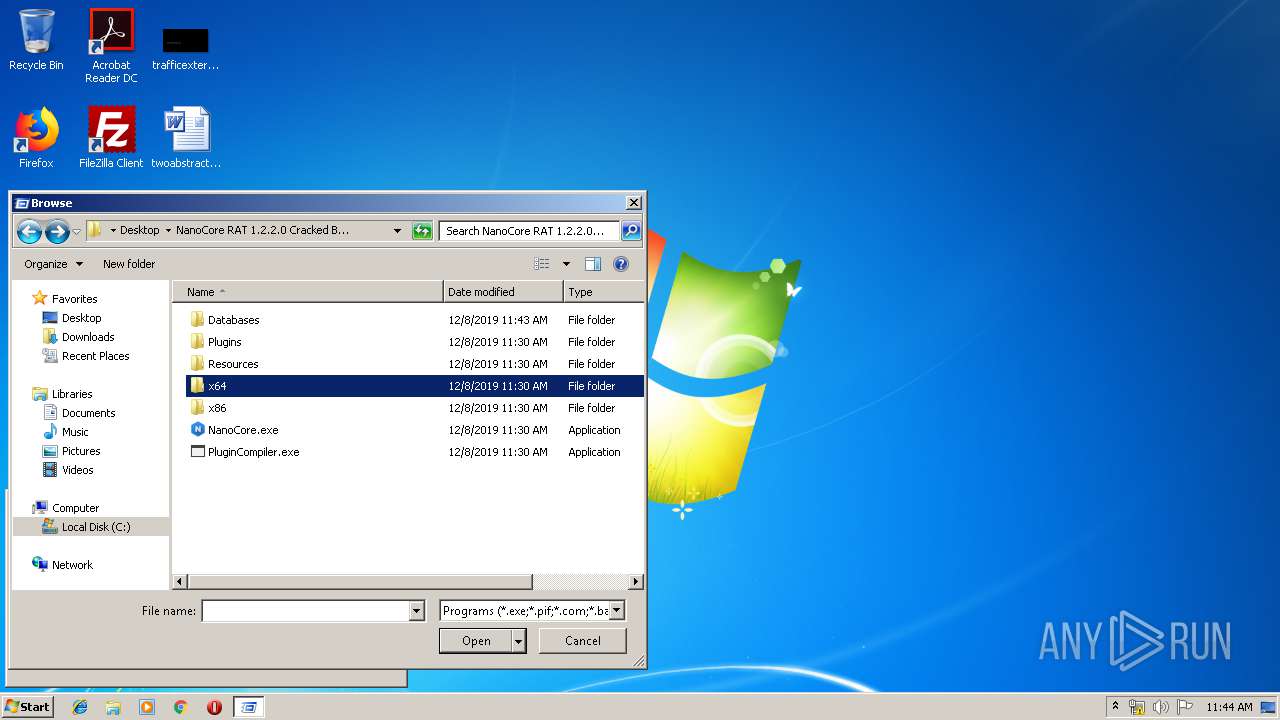Select the twoabstract Word document on desktop
The width and height of the screenshot is (1280, 720).
pos(186,137)
